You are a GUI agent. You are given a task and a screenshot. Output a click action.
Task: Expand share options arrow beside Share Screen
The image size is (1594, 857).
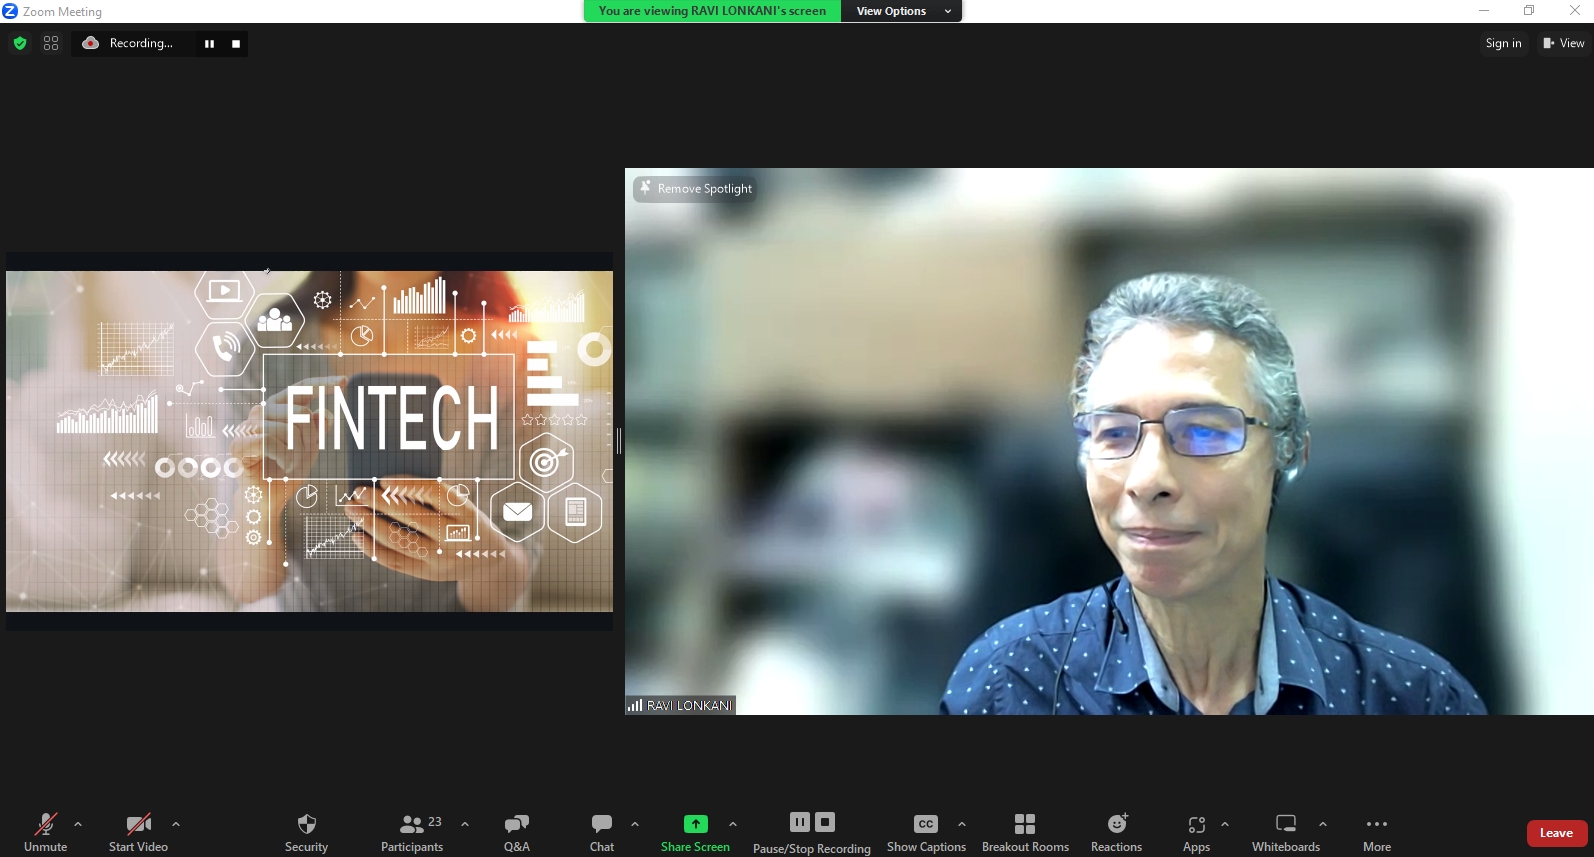[x=733, y=824]
